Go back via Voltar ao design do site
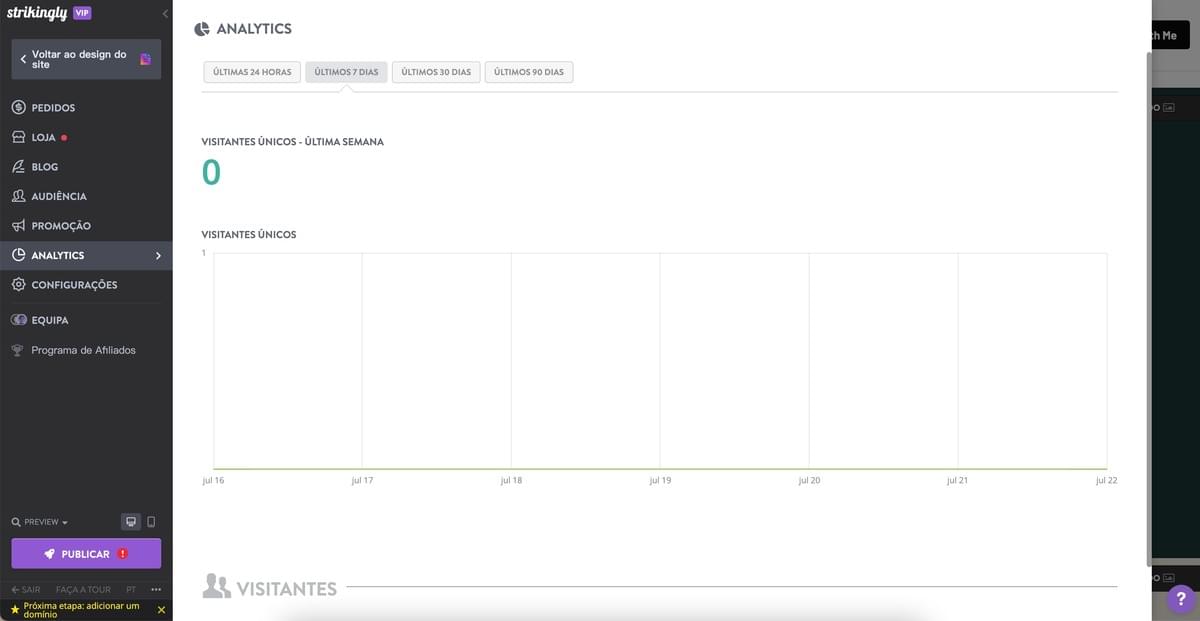Screen dimensions: 1200x621 point(86,59)
